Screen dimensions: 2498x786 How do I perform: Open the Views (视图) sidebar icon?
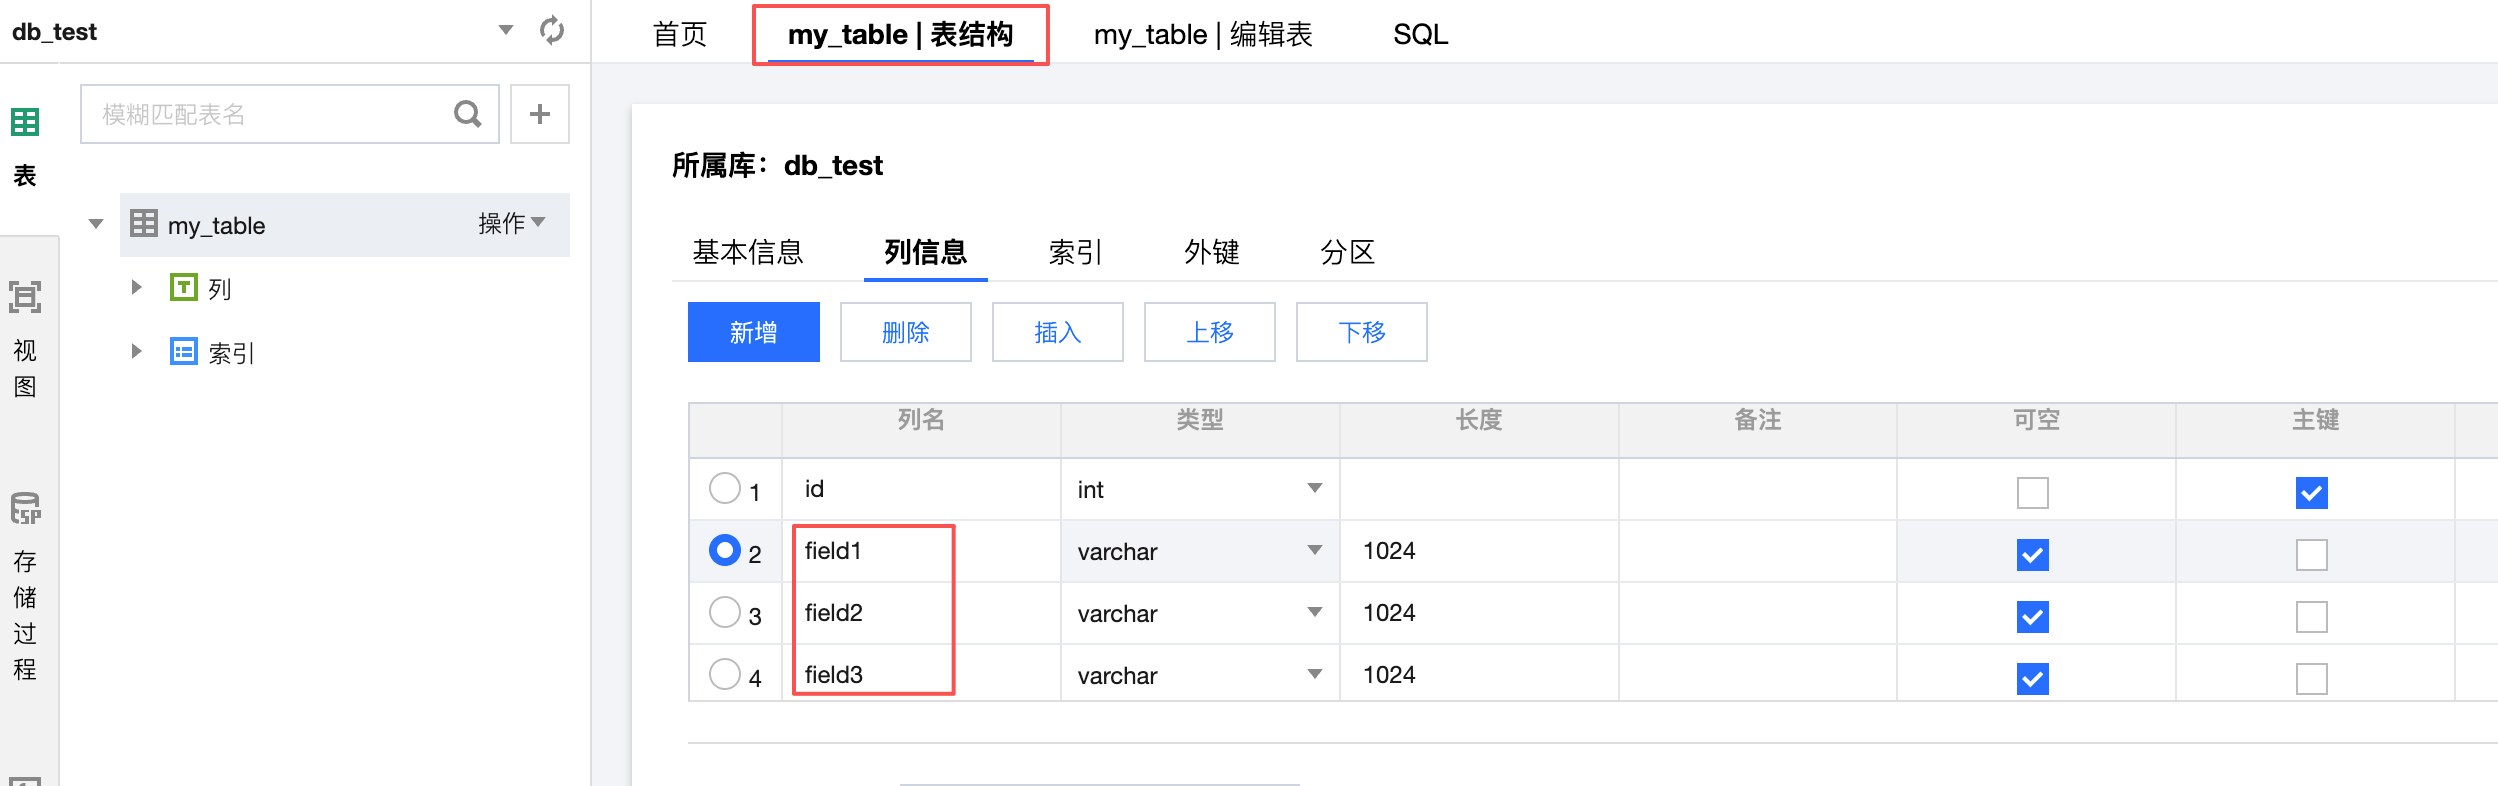coord(25,298)
